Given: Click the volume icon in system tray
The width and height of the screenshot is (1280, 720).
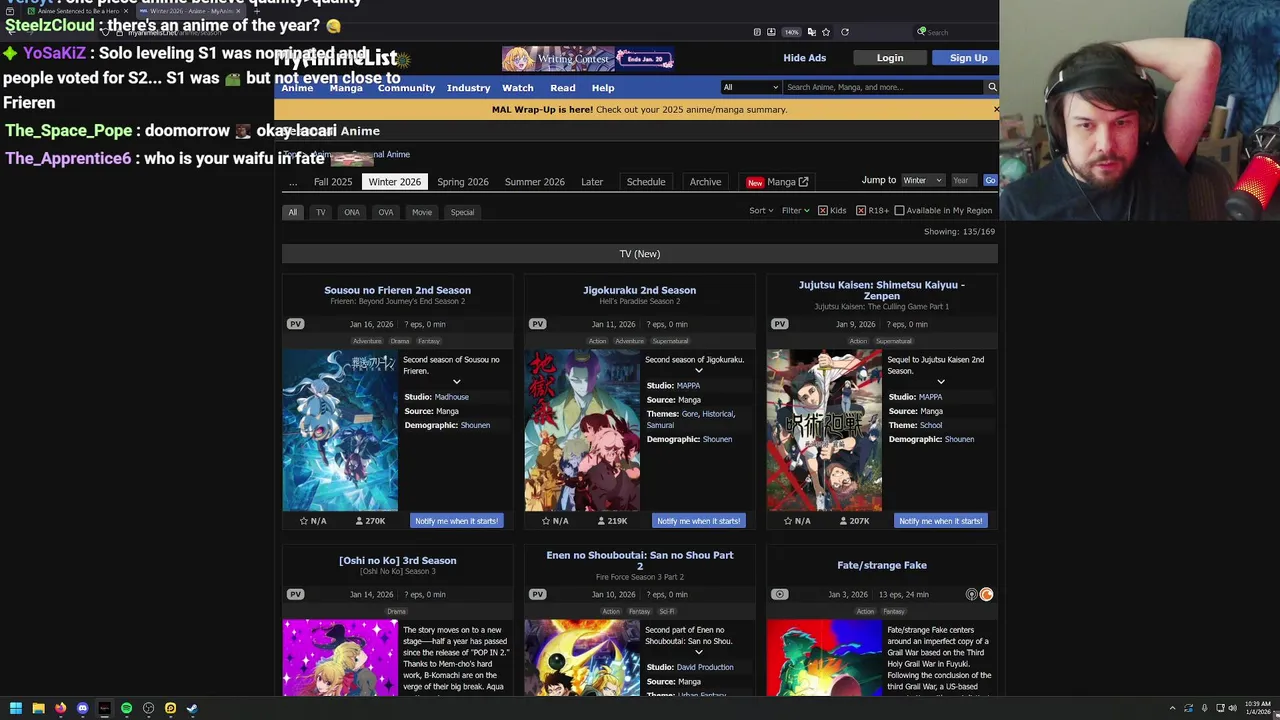Looking at the screenshot, I should coord(1232,708).
